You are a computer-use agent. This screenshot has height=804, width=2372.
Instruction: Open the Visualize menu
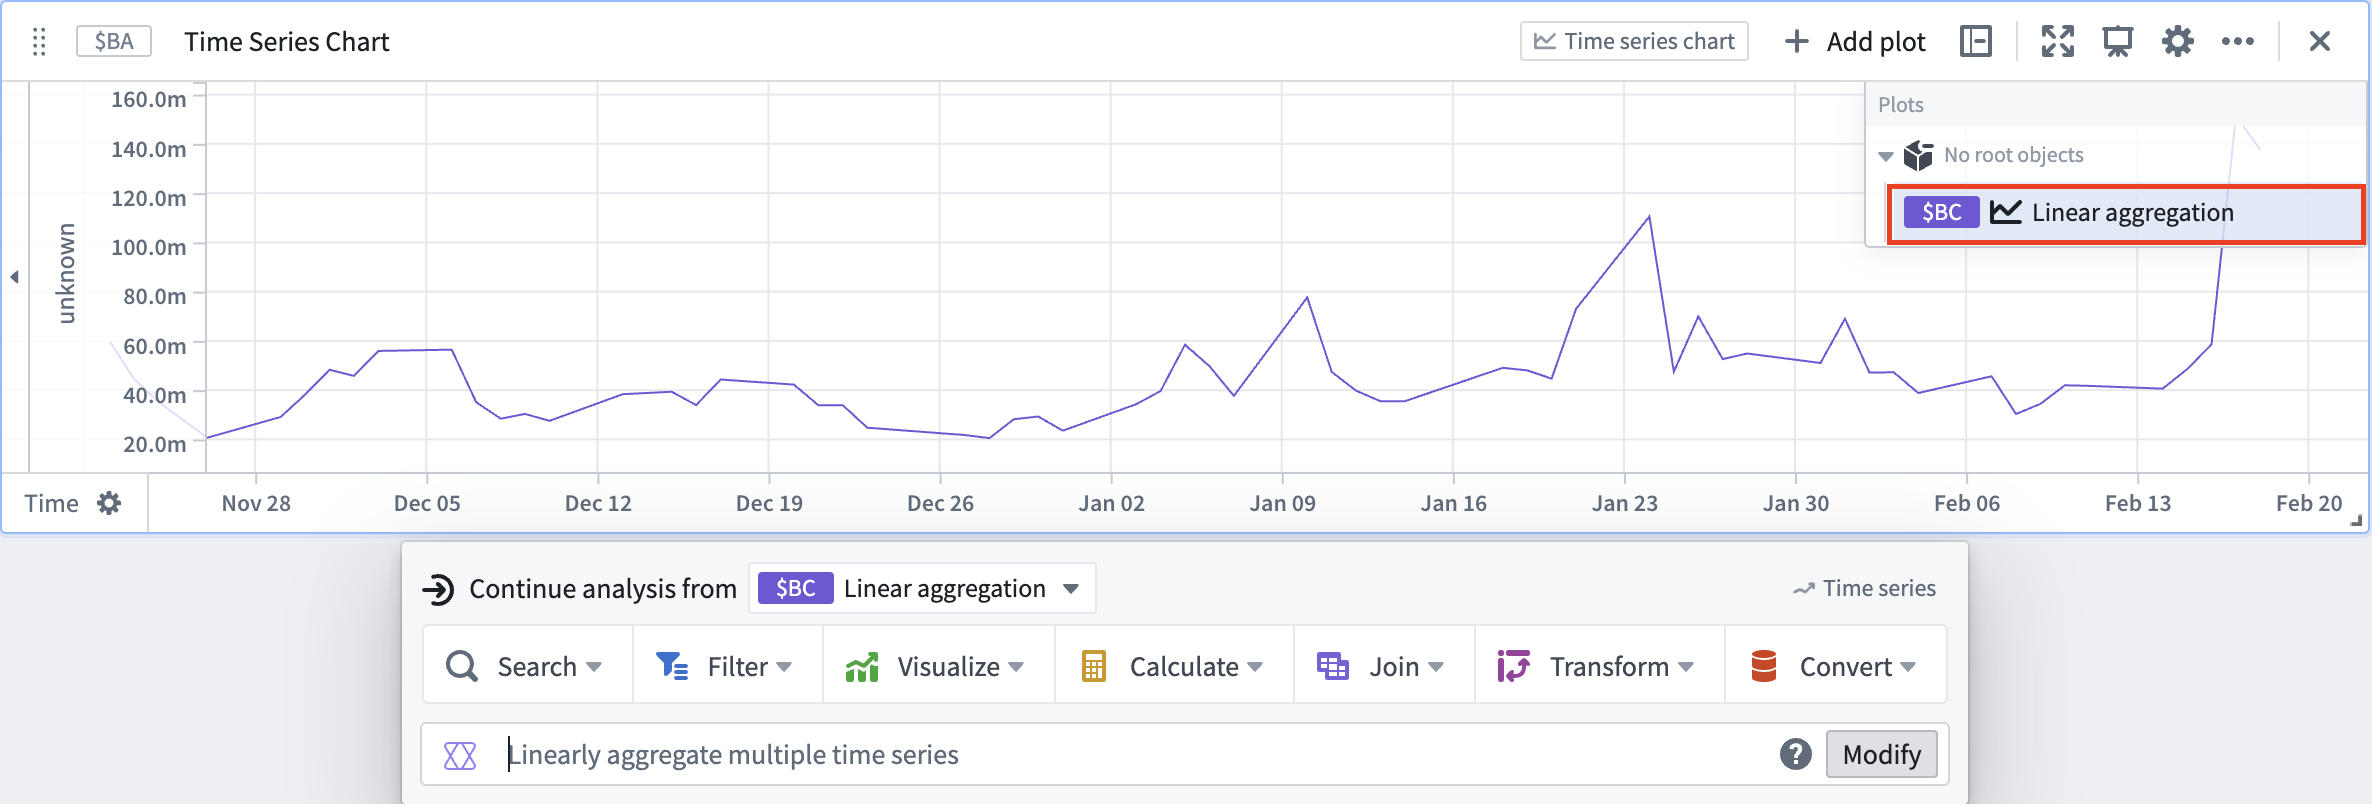pyautogui.click(x=938, y=666)
